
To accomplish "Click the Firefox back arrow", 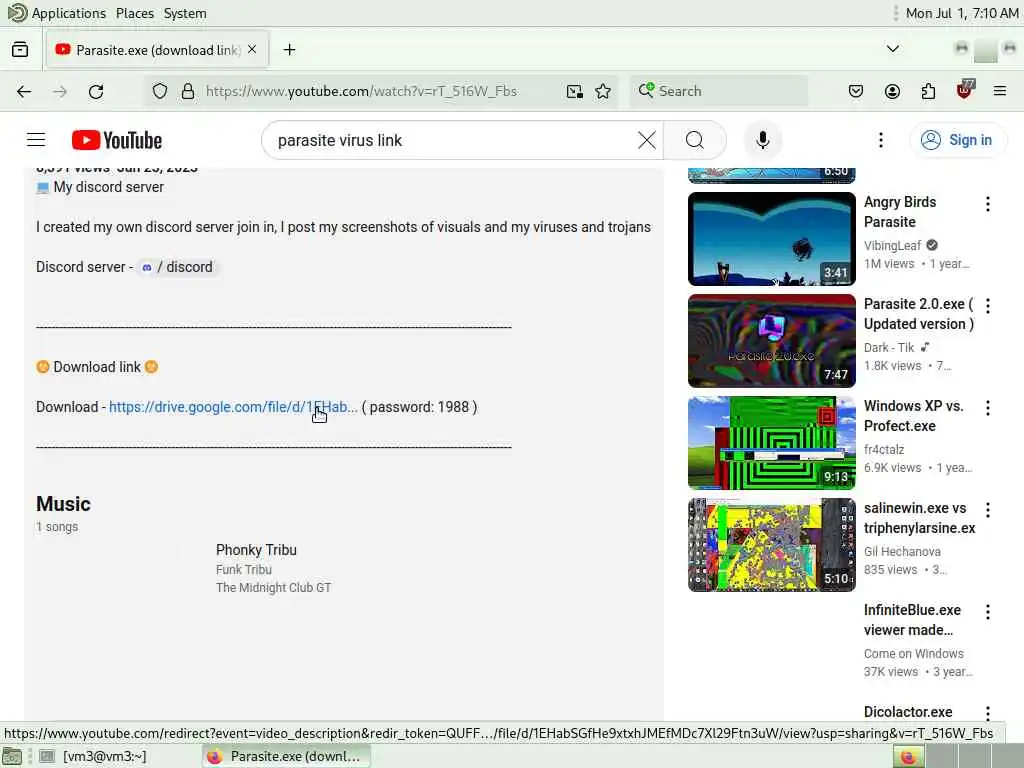I will [24, 91].
